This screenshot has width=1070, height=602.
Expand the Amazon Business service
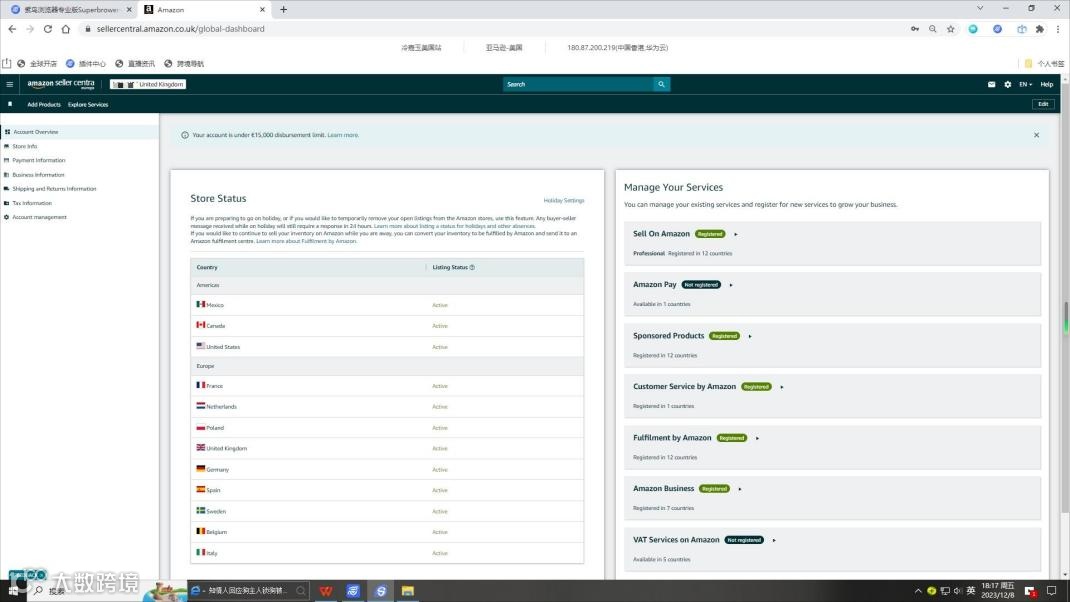click(740, 489)
